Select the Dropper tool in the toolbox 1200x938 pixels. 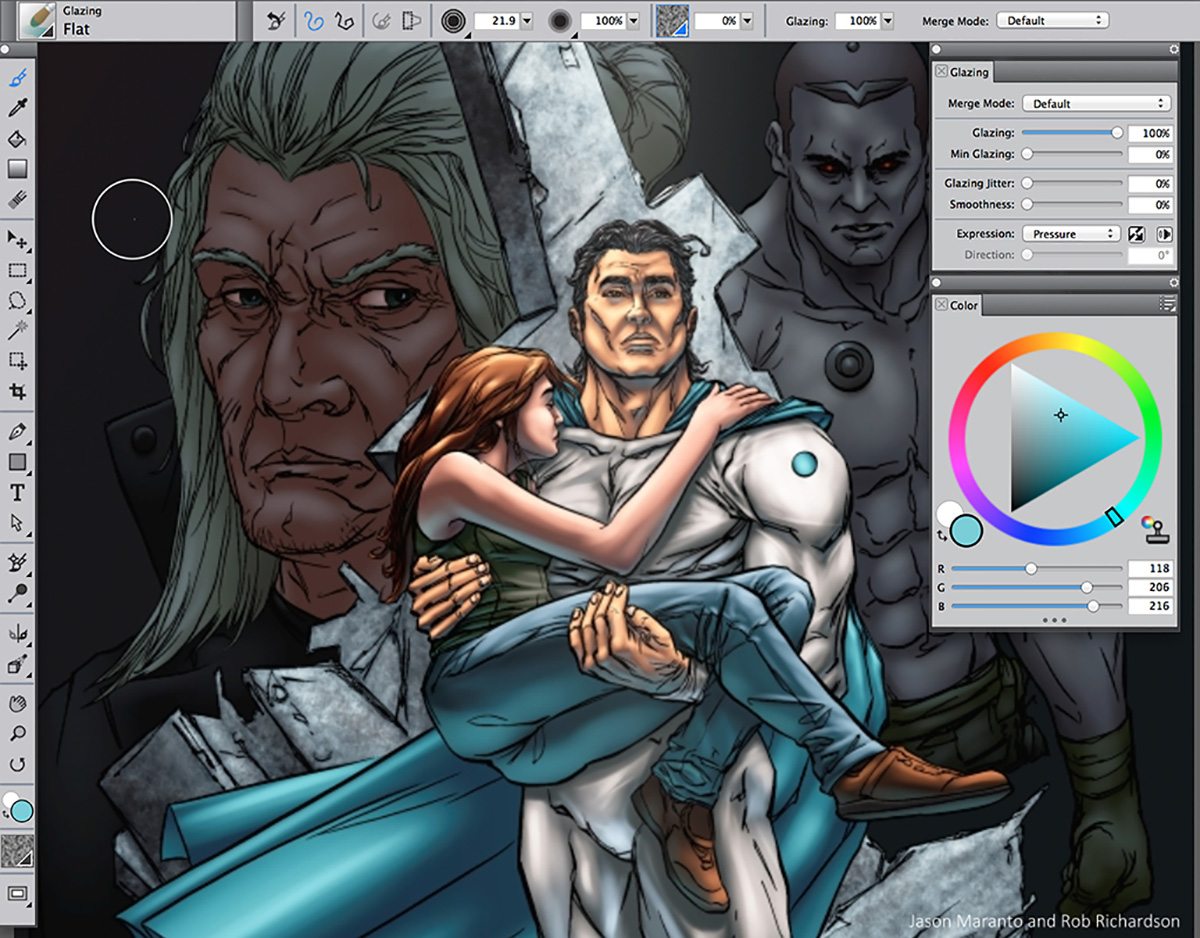coord(18,107)
